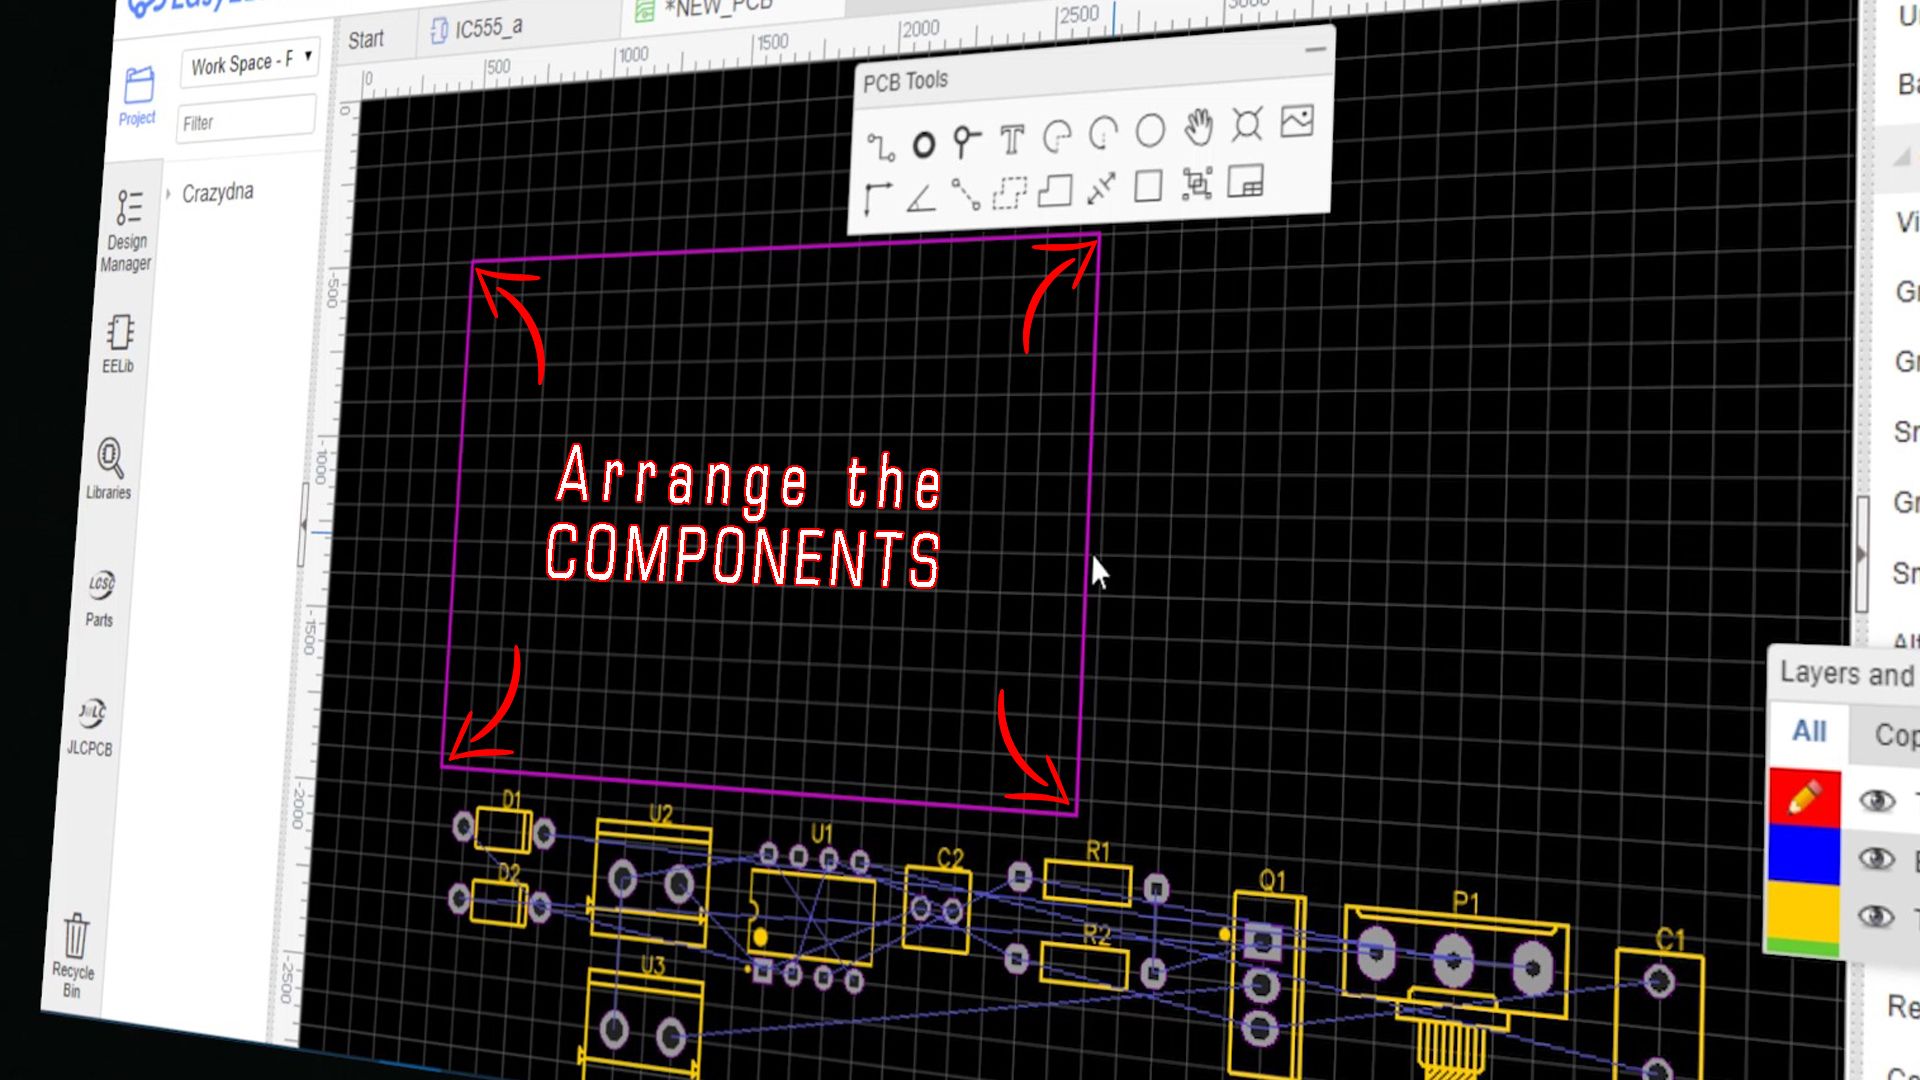Viewport: 1920px width, 1080px height.
Task: Select the Copper Area tool
Action: 1009,194
